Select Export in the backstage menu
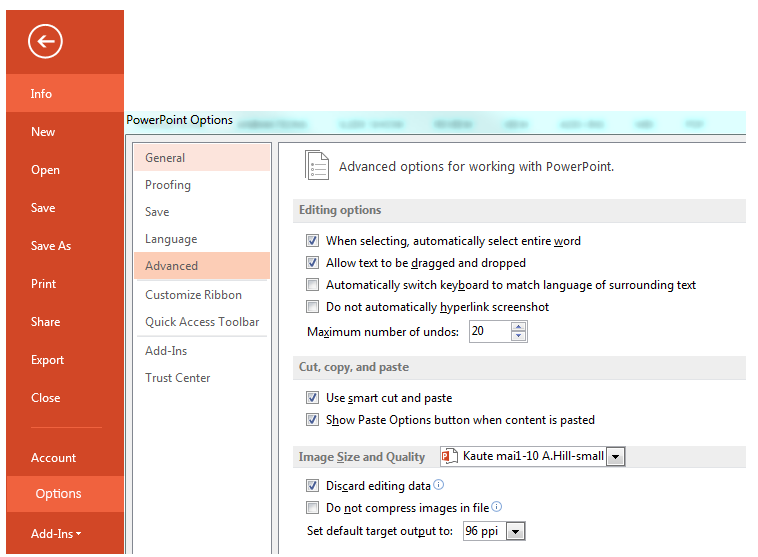The height and width of the screenshot is (557, 758). pos(65,360)
